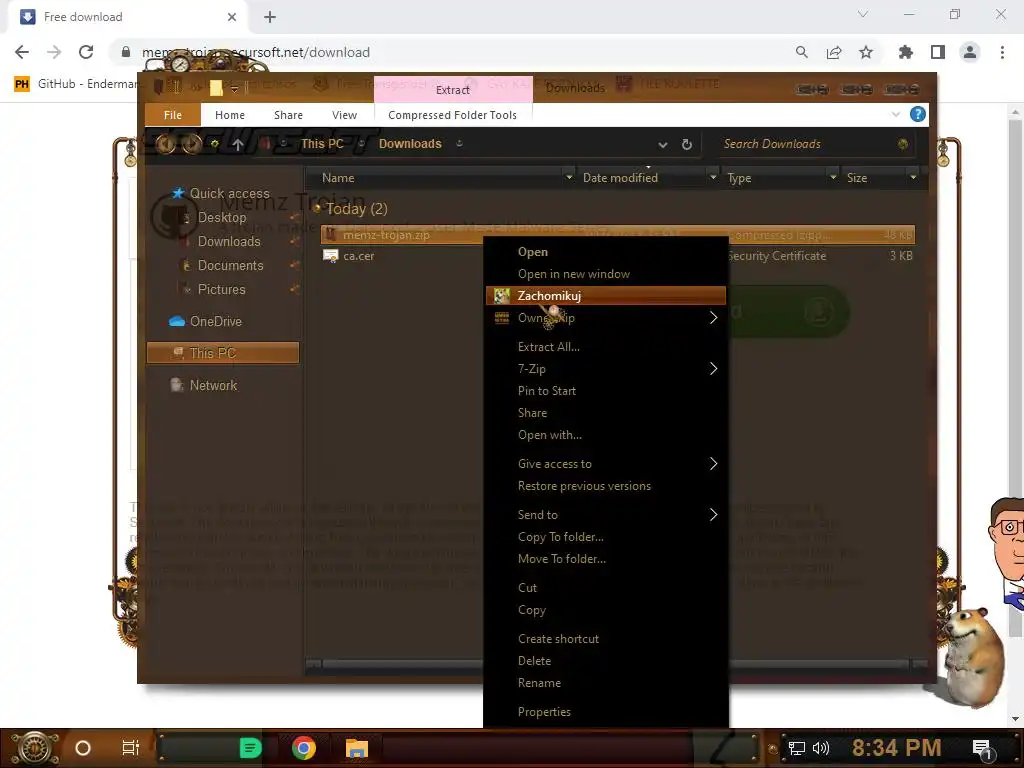Viewport: 1024px width, 768px height.
Task: Switch to the Share ribbon tab
Action: 288,115
